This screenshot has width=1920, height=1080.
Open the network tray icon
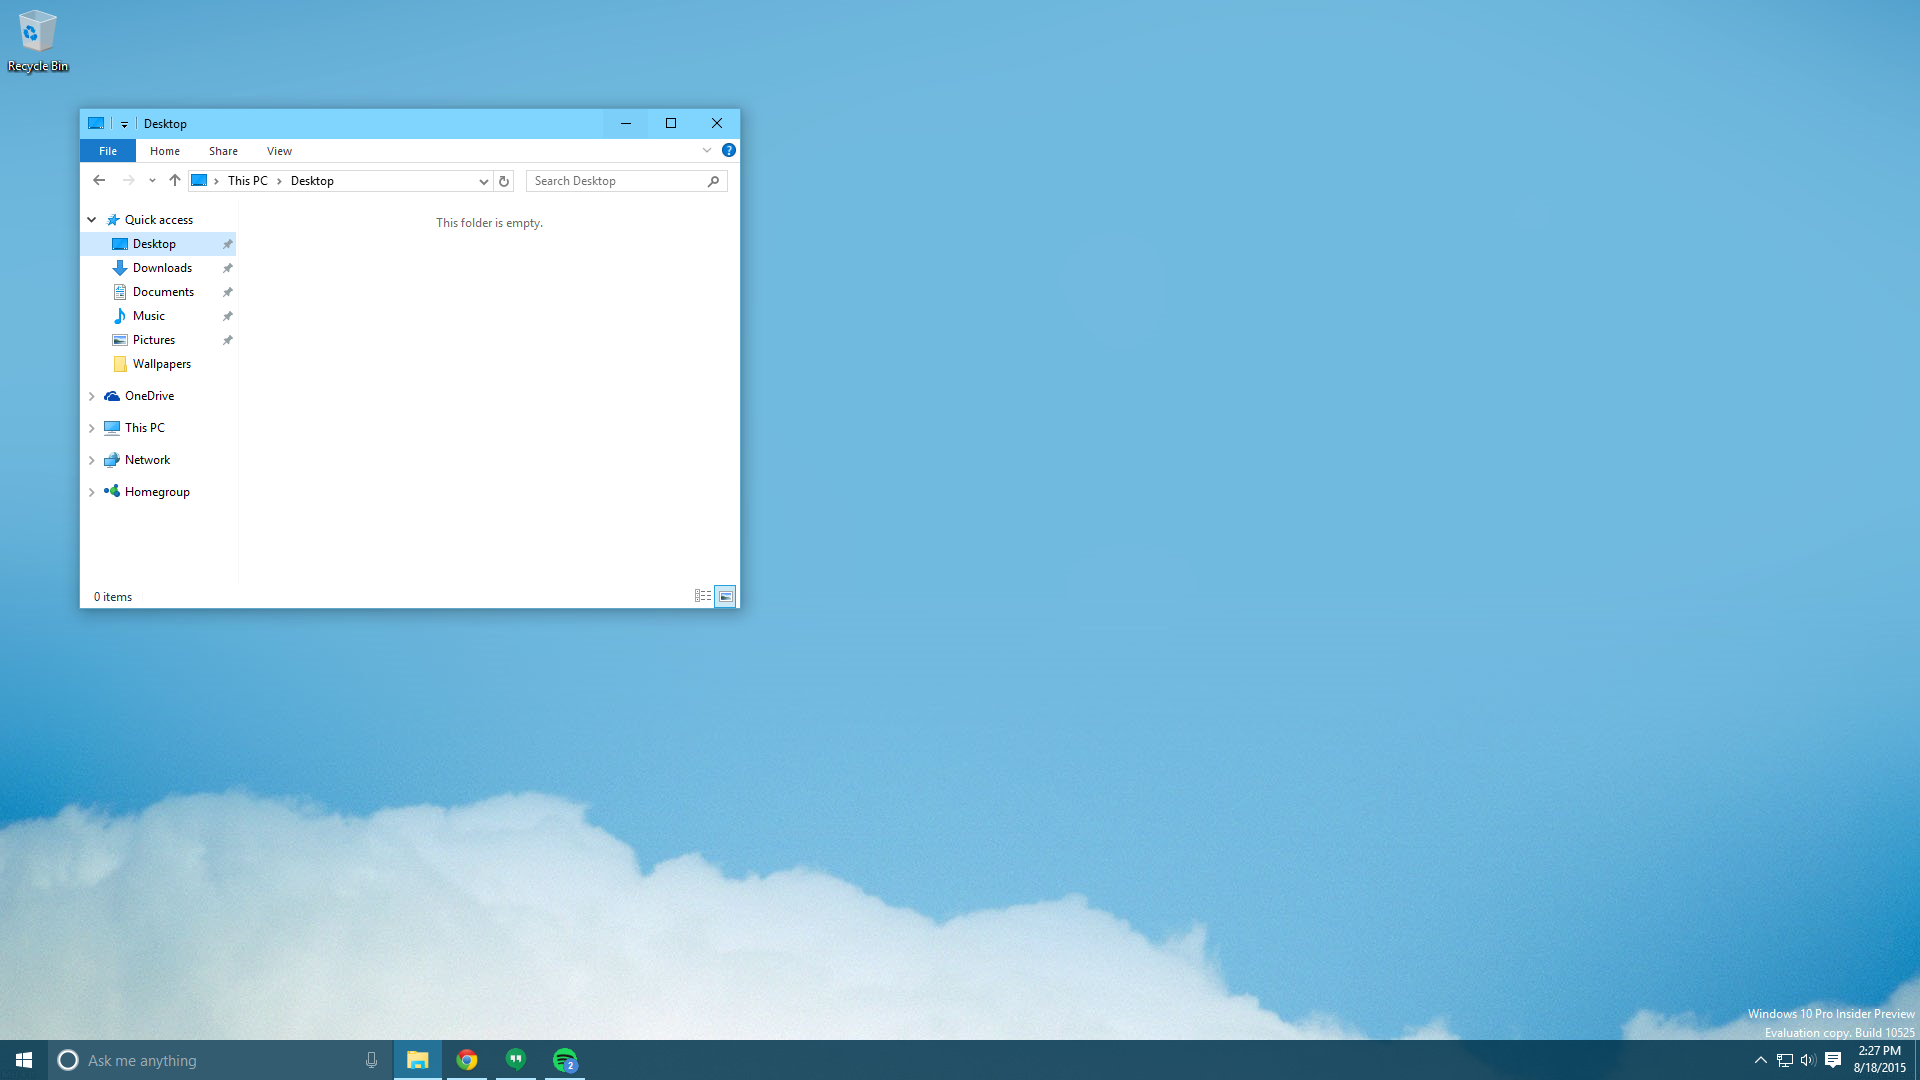click(1785, 1060)
